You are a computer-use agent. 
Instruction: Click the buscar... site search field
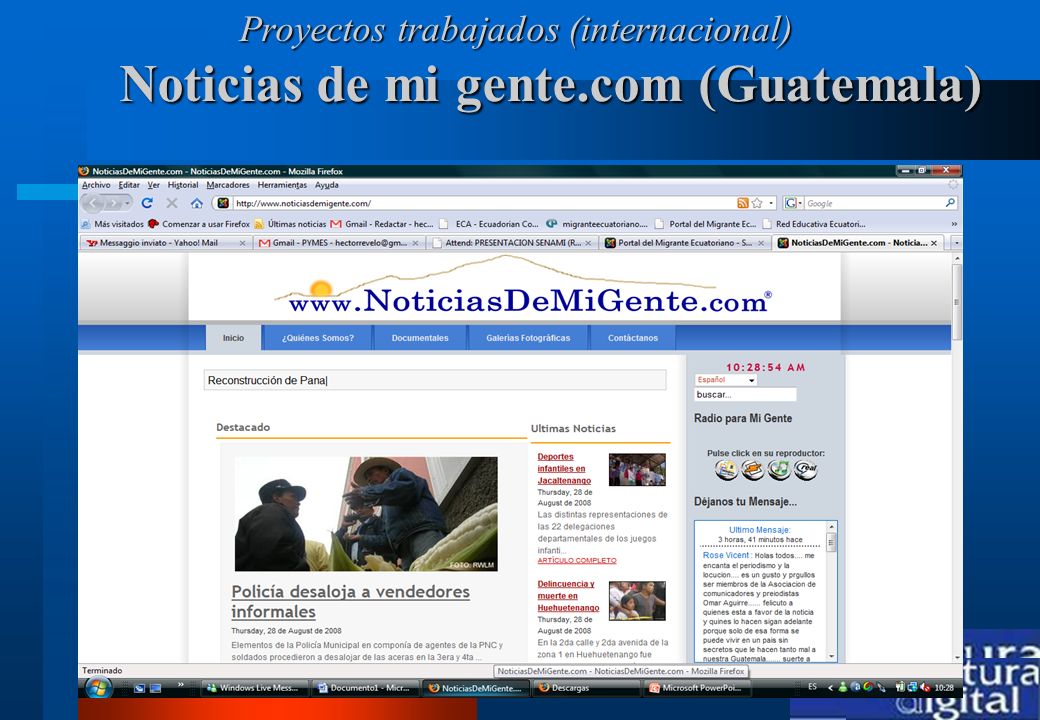click(x=745, y=394)
